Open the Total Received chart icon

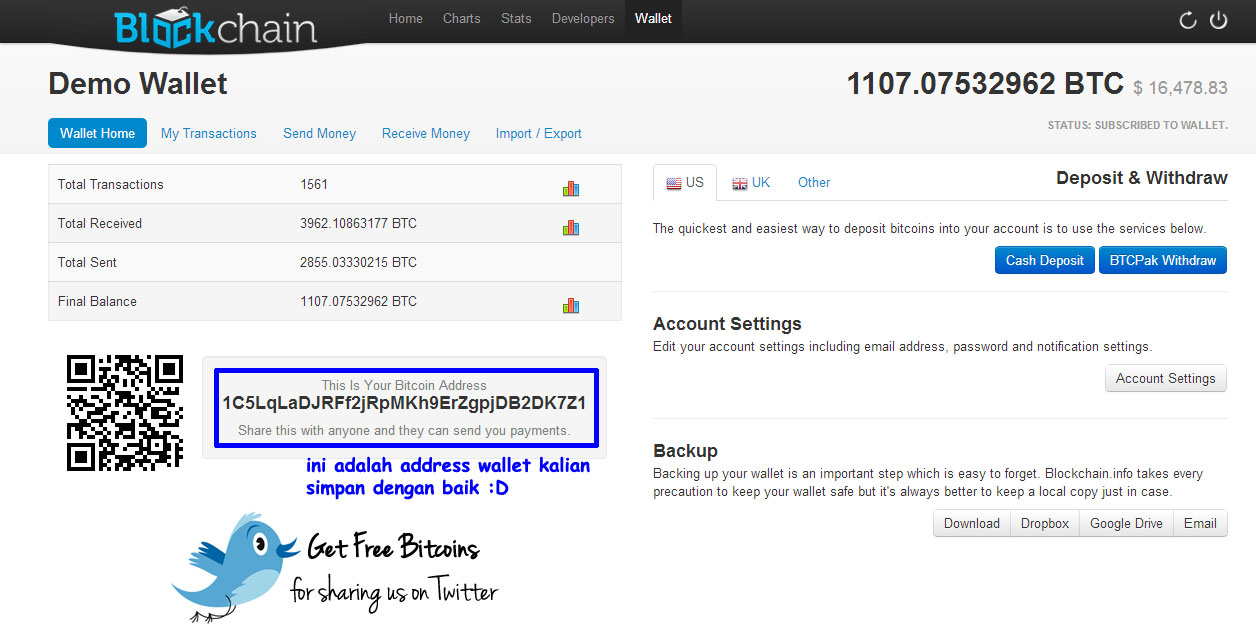tap(571, 227)
